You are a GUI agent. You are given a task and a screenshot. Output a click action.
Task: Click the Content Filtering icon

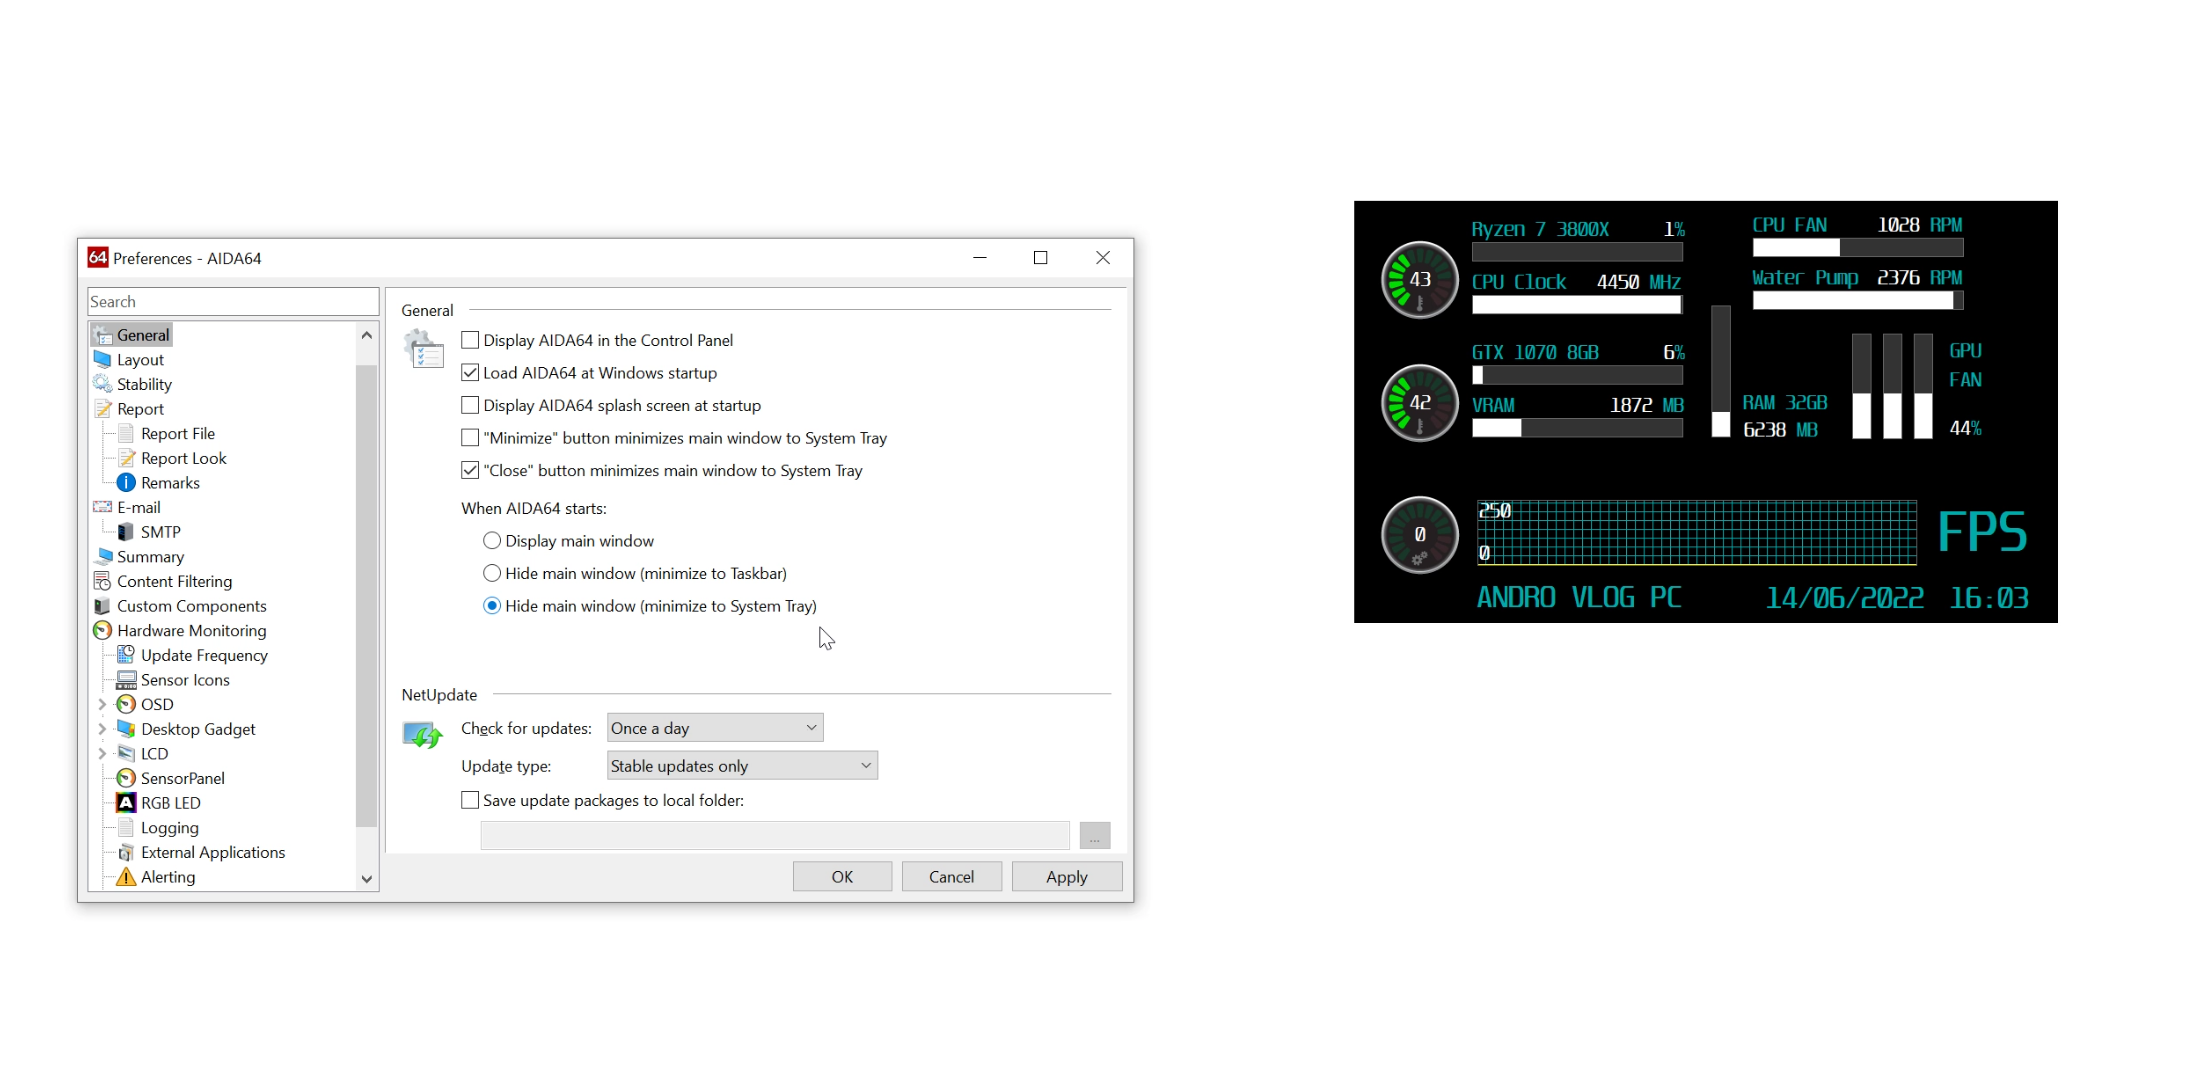tap(102, 581)
